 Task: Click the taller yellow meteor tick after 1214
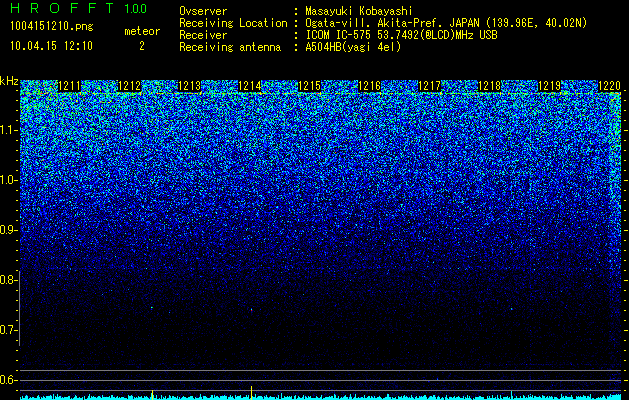(251, 392)
